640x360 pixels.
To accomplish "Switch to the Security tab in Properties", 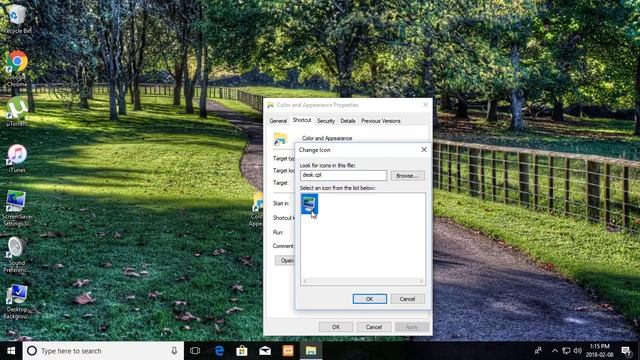I will 325,121.
